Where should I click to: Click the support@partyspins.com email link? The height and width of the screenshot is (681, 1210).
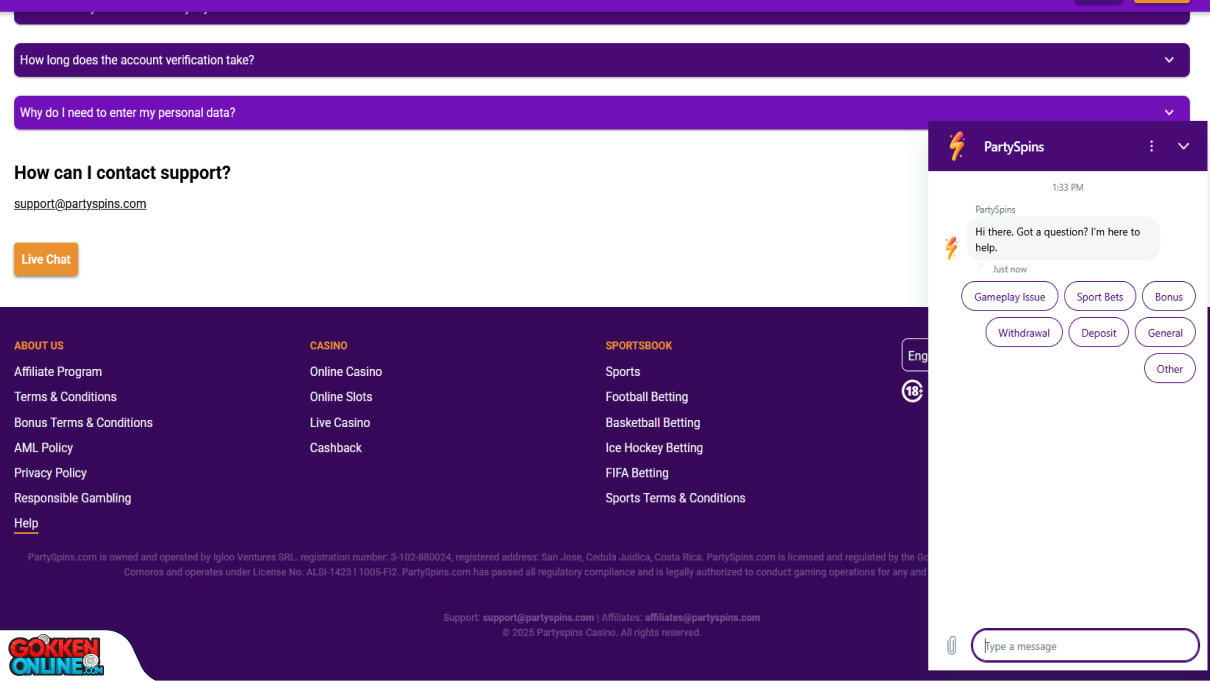(x=80, y=204)
